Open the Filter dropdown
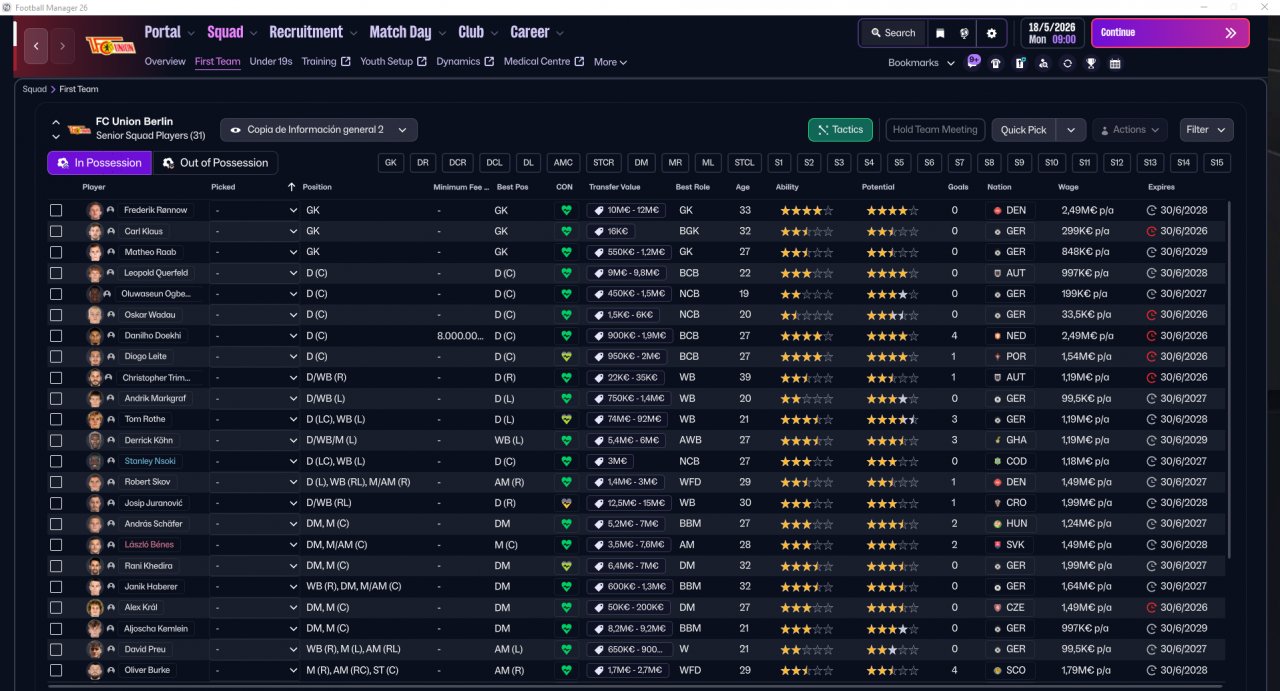Viewport: 1280px width, 691px height. (x=1206, y=130)
